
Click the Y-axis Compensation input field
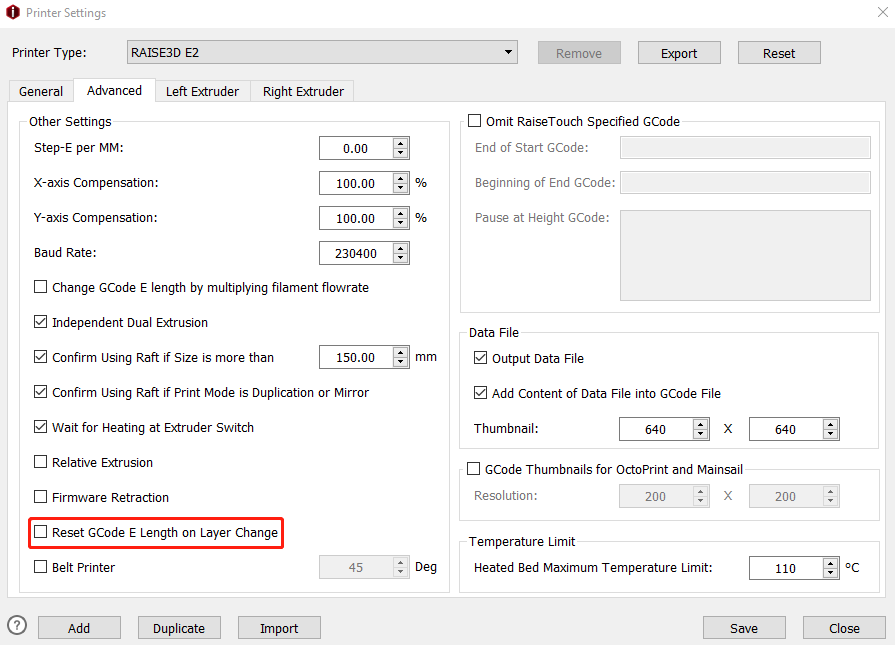point(355,218)
